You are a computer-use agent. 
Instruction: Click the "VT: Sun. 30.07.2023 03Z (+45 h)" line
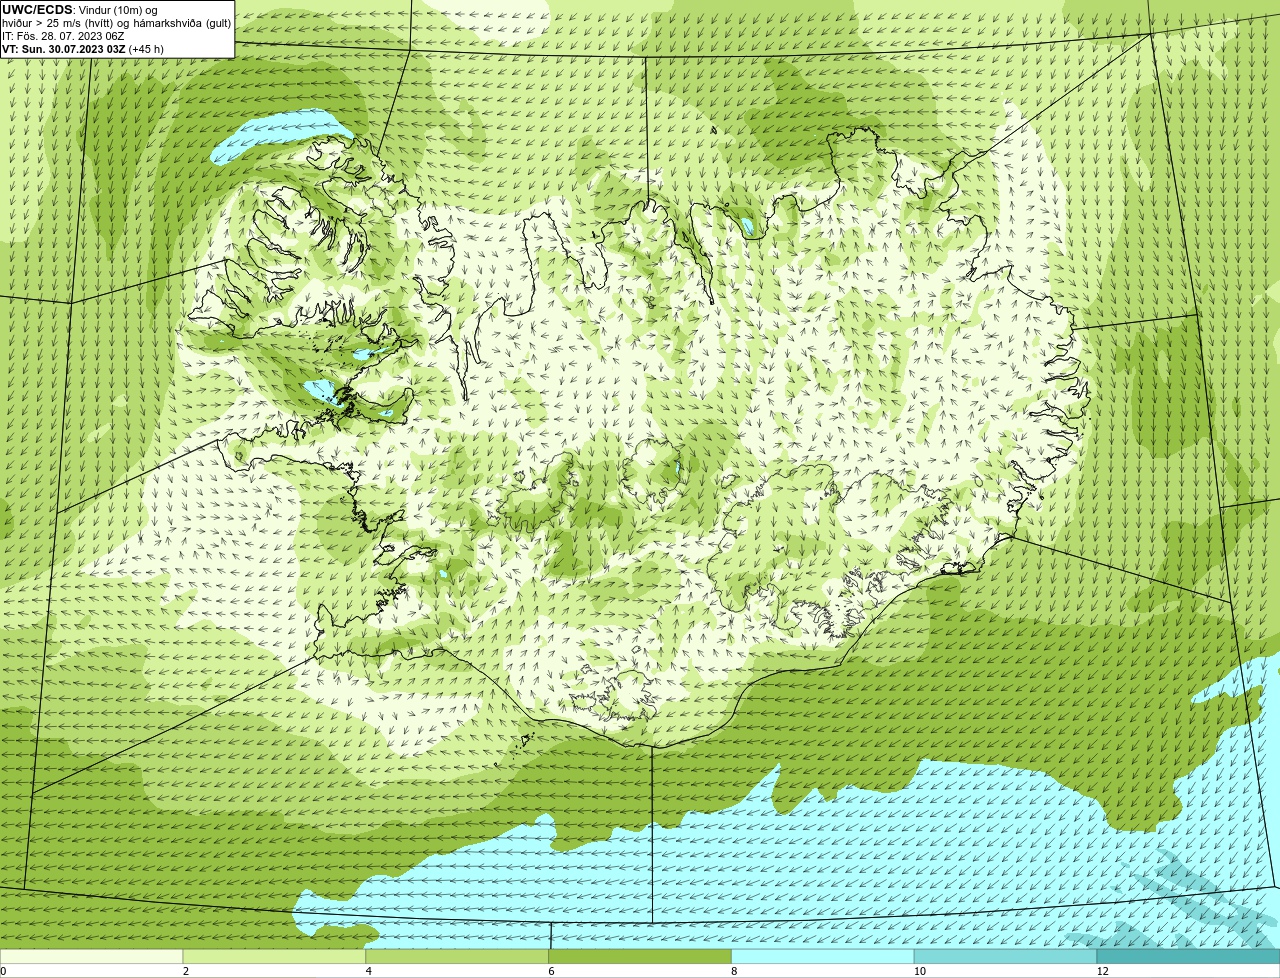tap(83, 49)
